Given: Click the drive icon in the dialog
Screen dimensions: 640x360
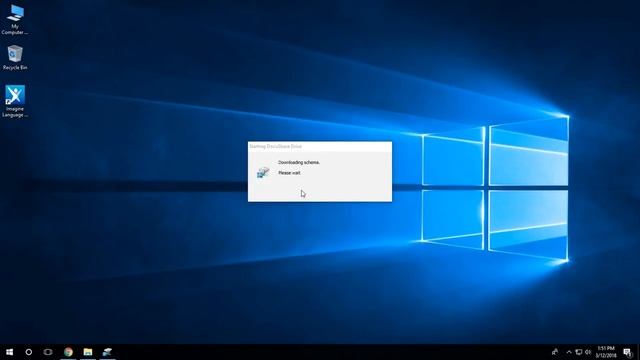Looking at the screenshot, I should click(263, 172).
